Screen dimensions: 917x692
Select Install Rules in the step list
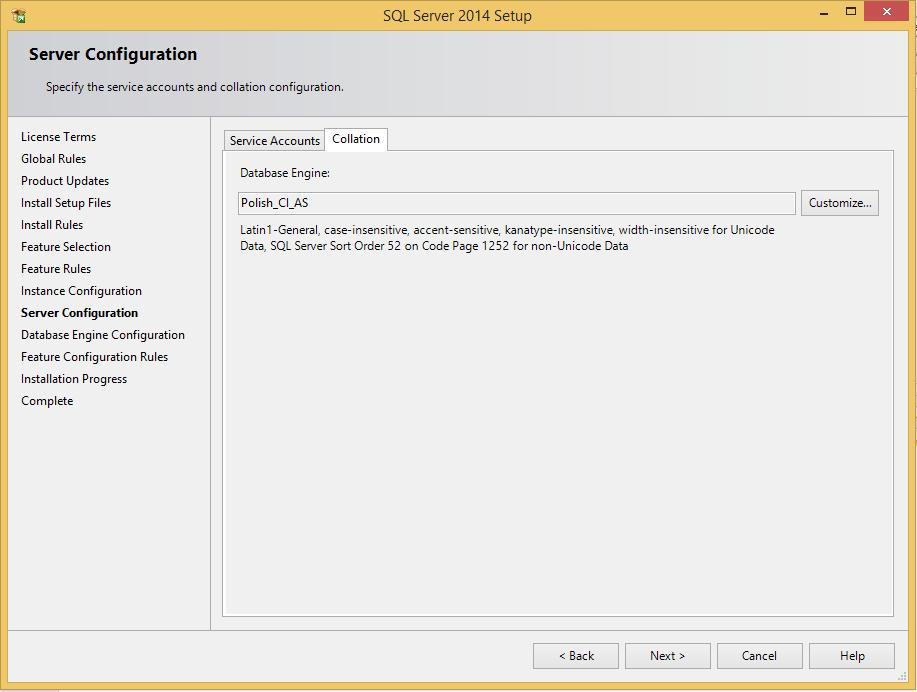(x=52, y=225)
